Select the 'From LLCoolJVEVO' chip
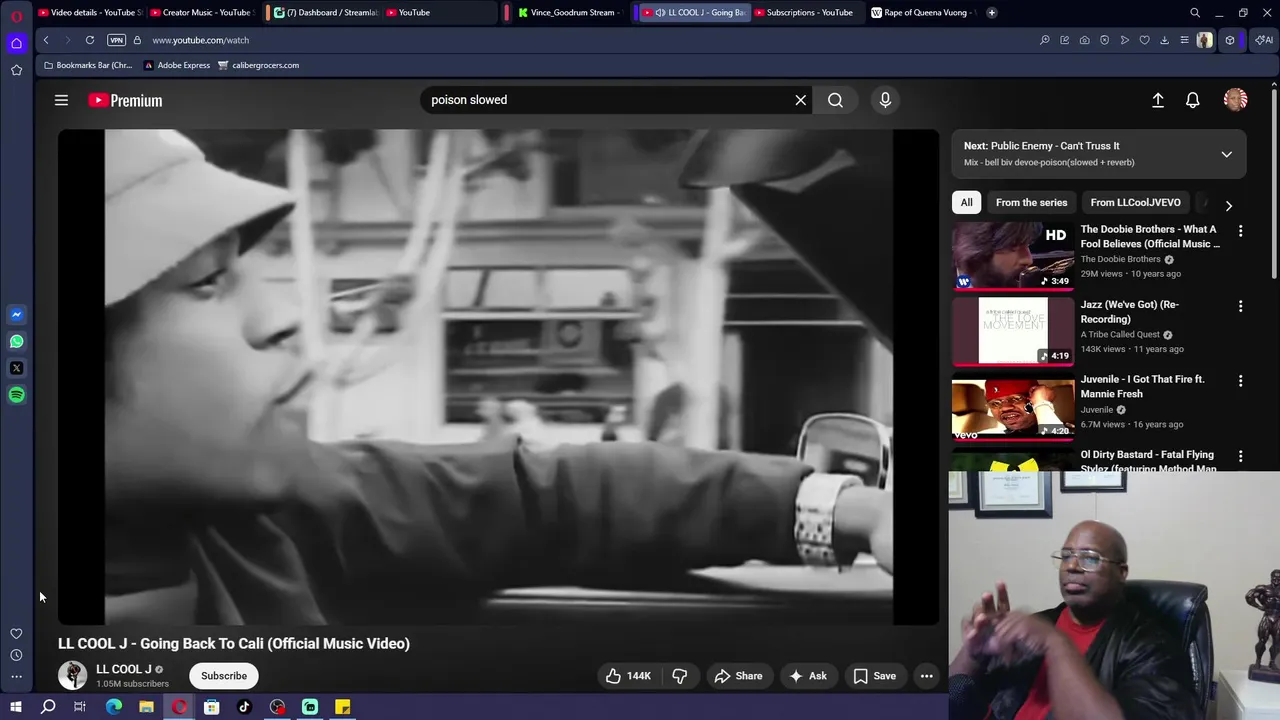The width and height of the screenshot is (1280, 720). (x=1135, y=202)
